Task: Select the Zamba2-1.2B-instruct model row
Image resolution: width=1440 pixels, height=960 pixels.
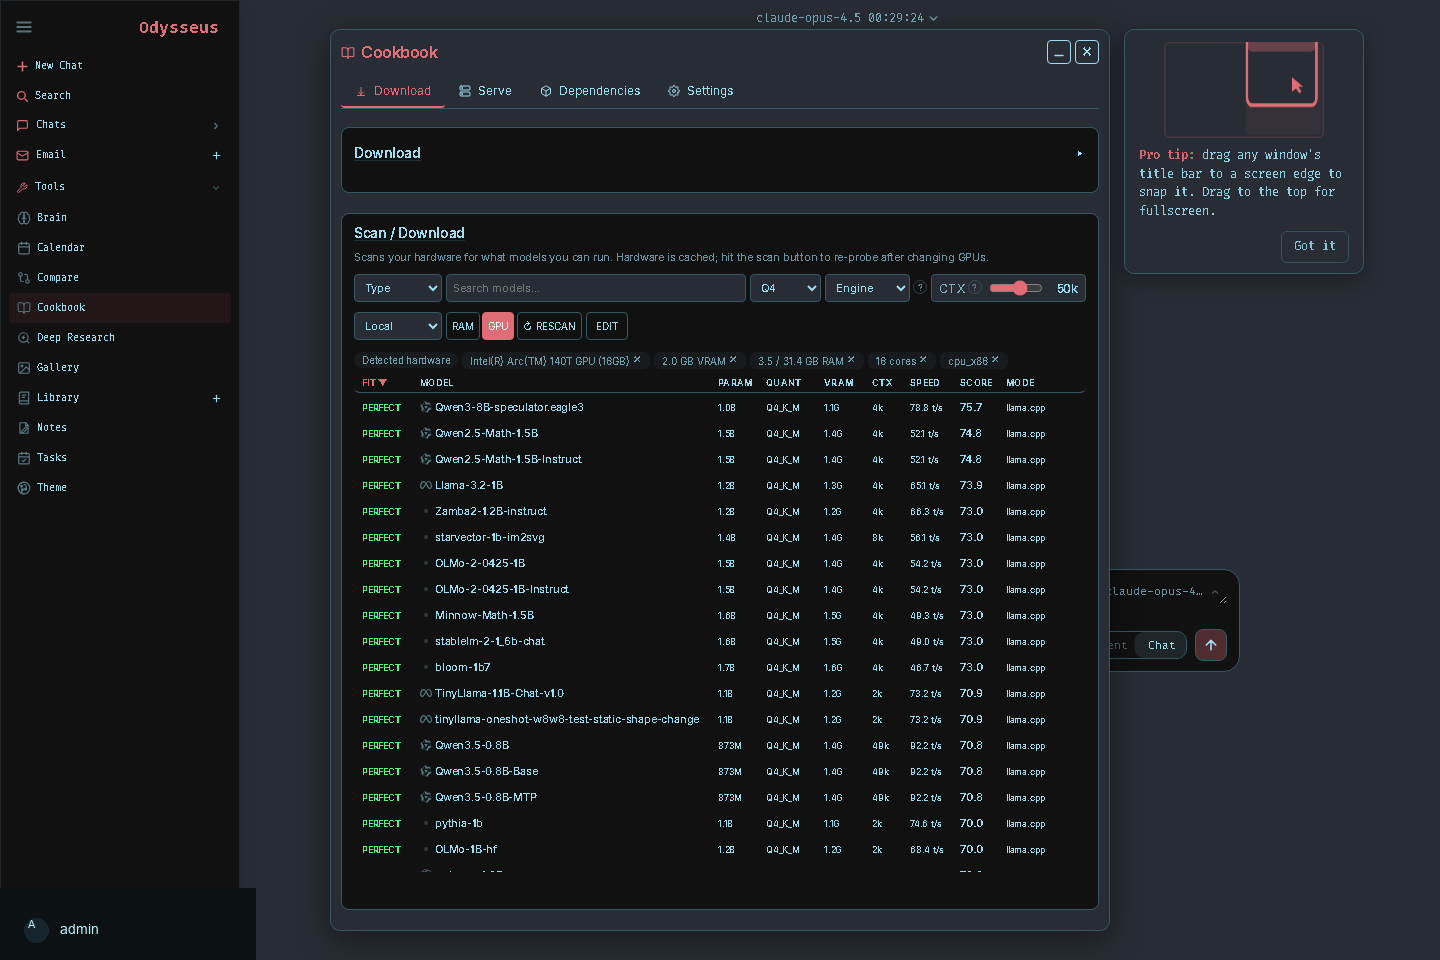Action: [x=719, y=512]
